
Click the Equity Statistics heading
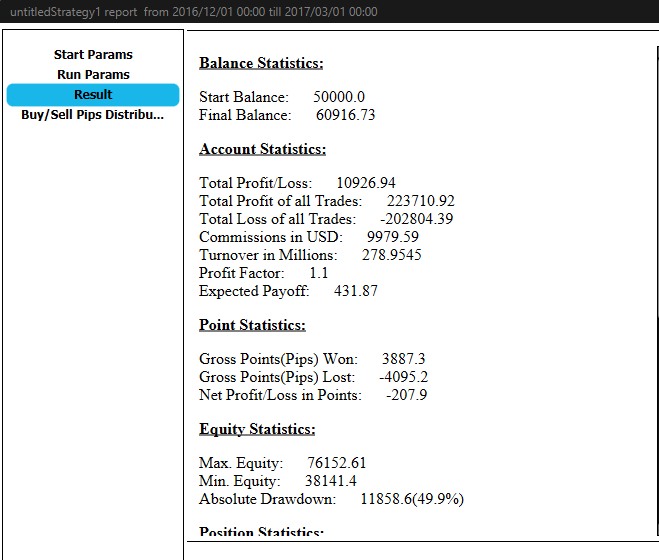[257, 429]
